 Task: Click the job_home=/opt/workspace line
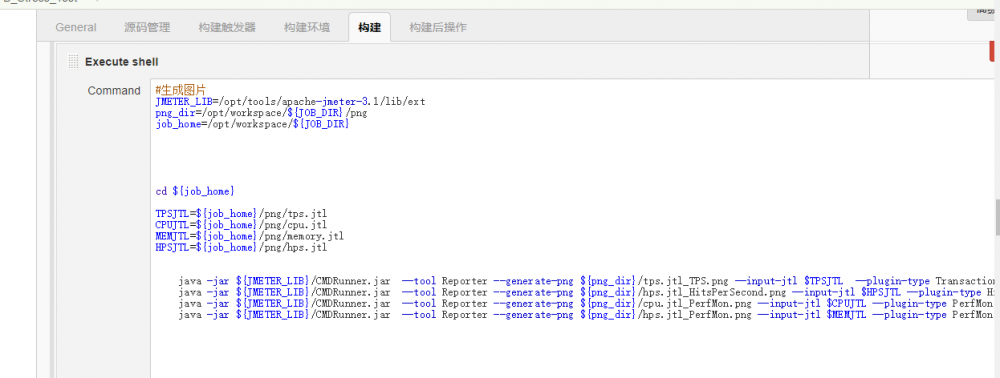point(252,124)
